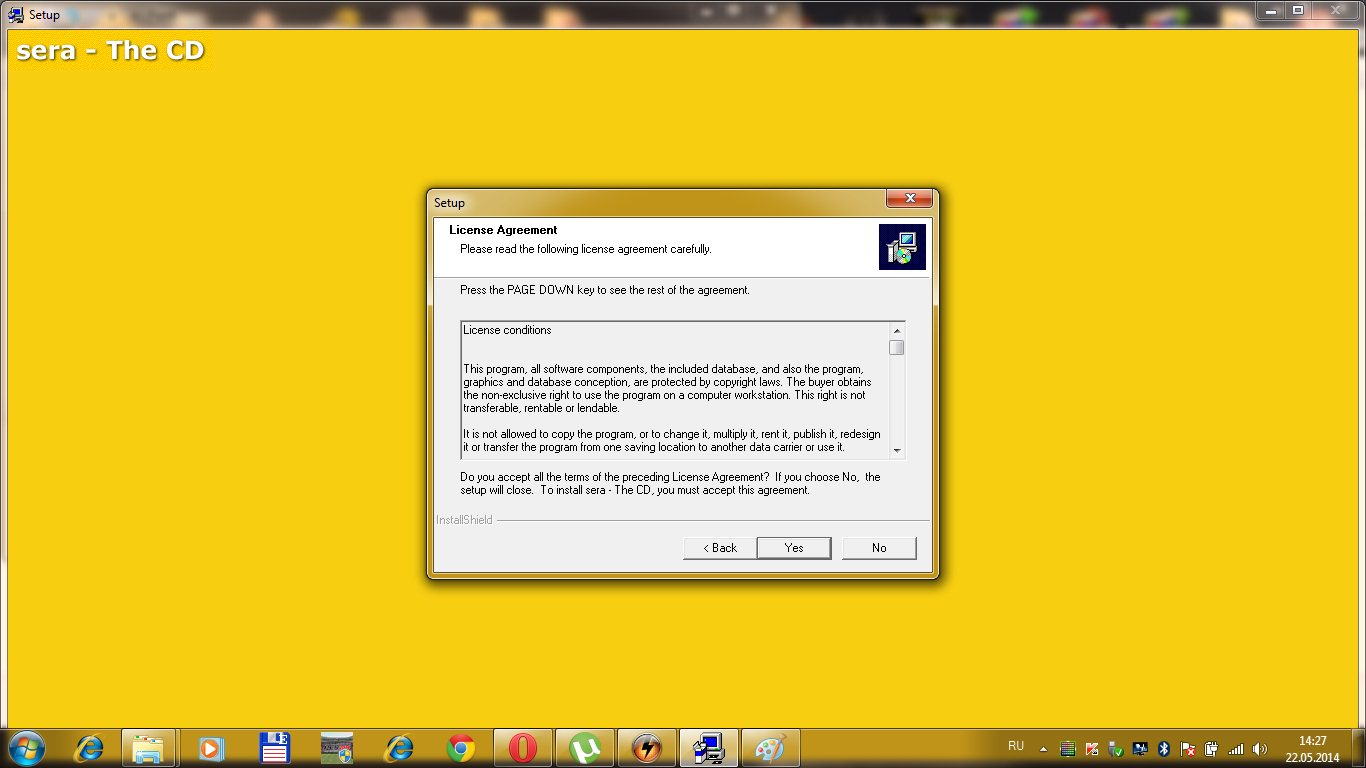
Task: Click Yes to accept the license agreement
Action: click(x=794, y=548)
